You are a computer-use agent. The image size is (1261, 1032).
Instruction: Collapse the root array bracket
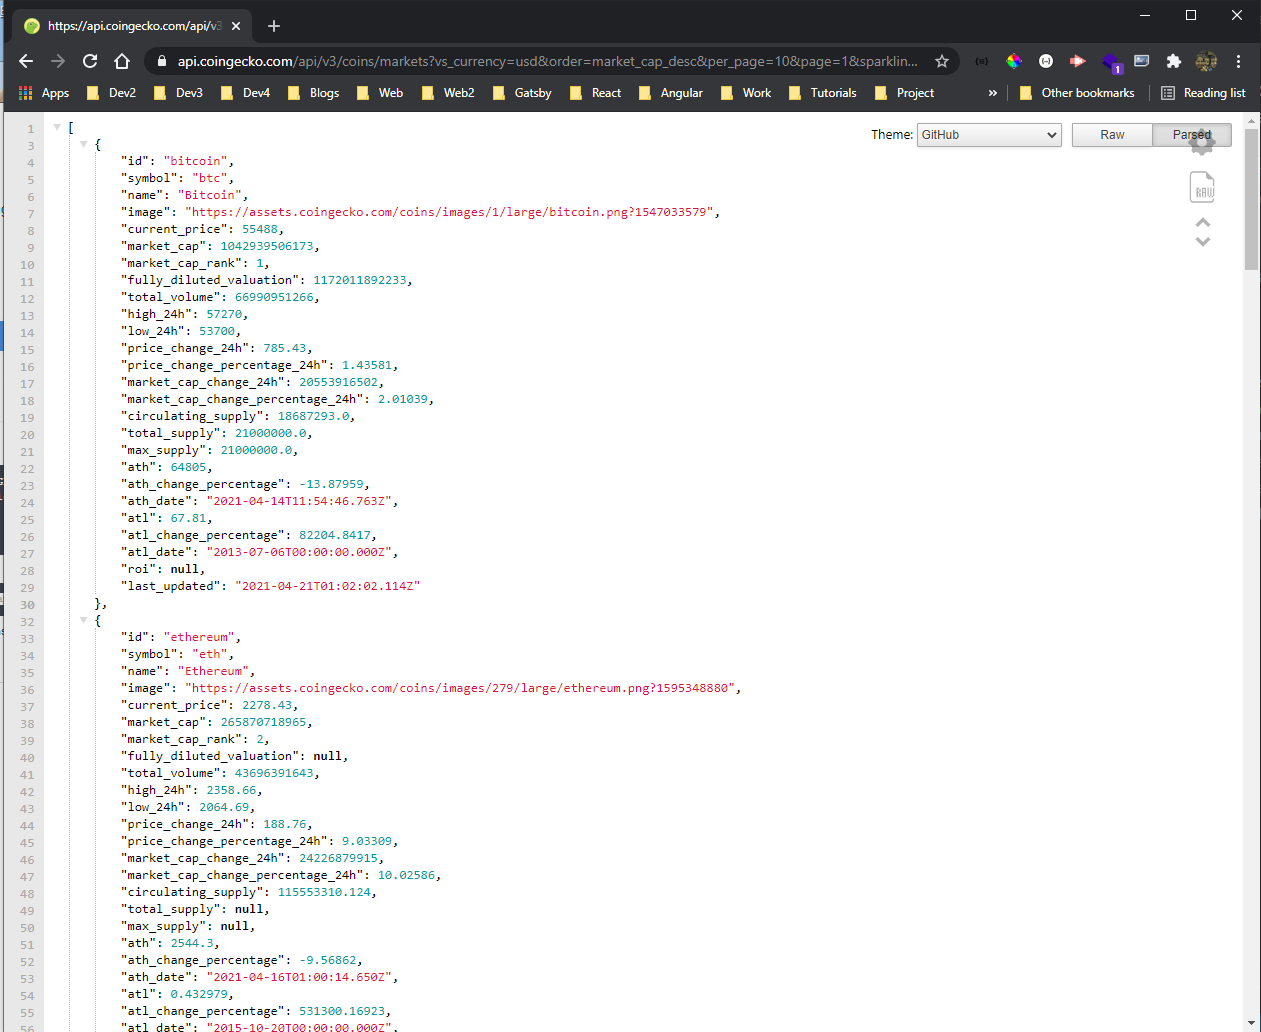tap(57, 127)
